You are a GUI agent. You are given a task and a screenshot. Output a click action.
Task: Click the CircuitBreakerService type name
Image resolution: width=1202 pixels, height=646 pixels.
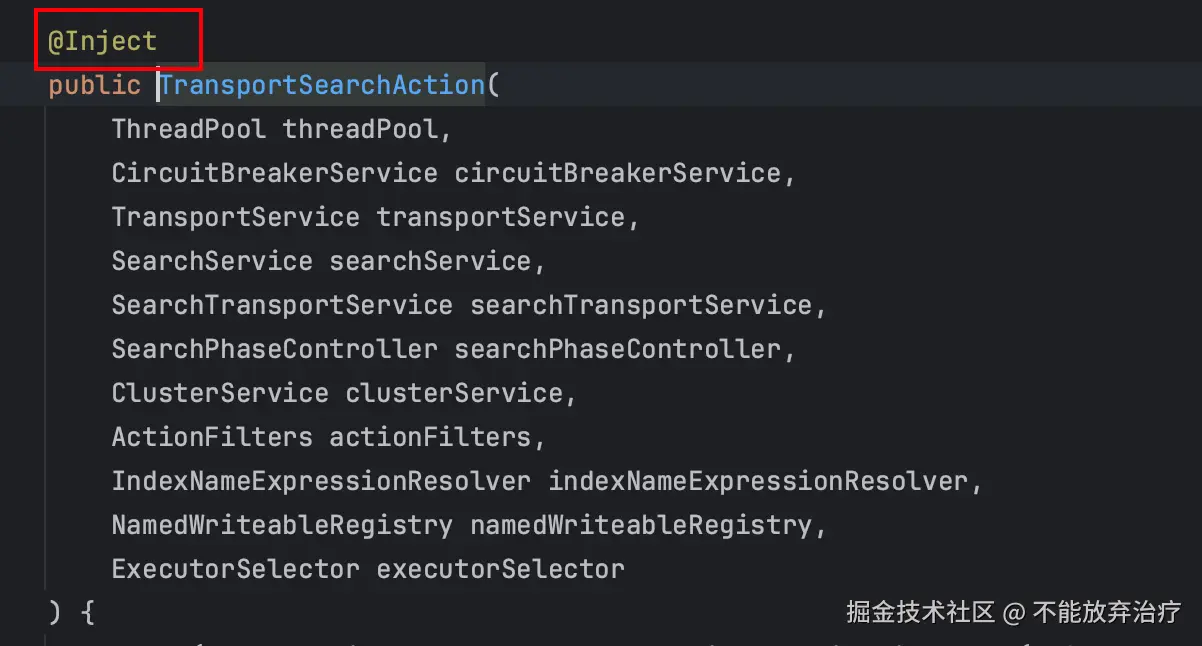pyautogui.click(x=274, y=173)
